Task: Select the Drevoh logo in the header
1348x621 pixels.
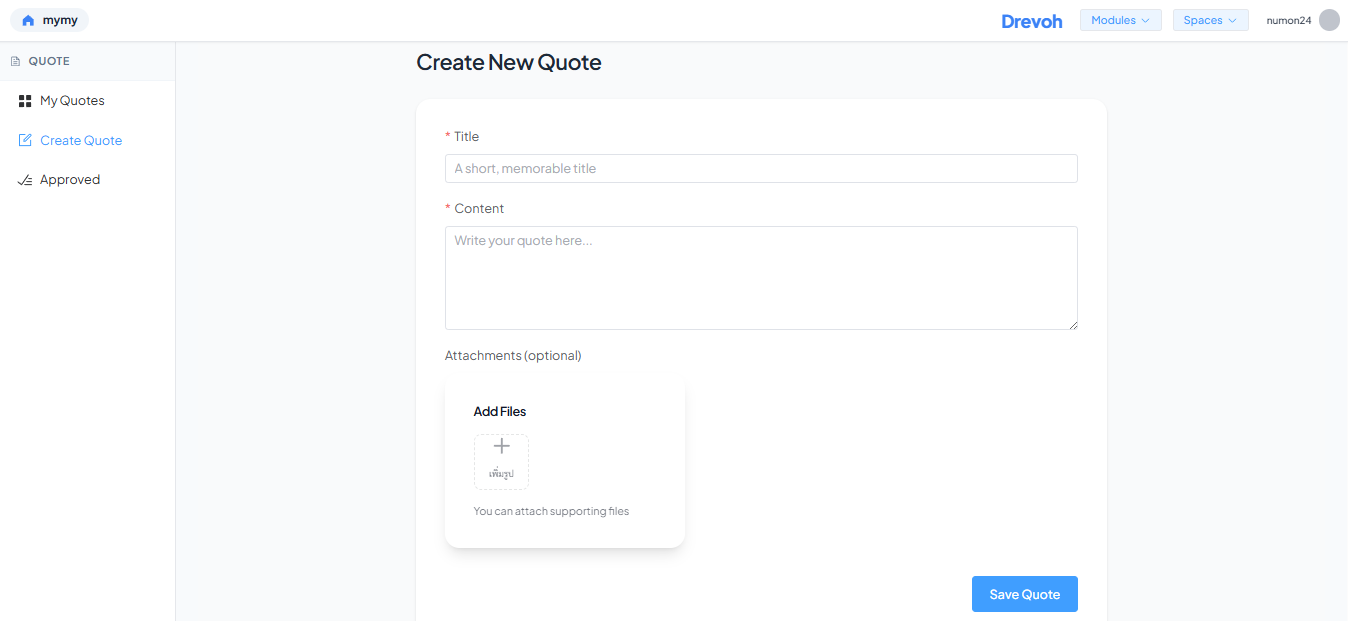Action: pos(1032,20)
